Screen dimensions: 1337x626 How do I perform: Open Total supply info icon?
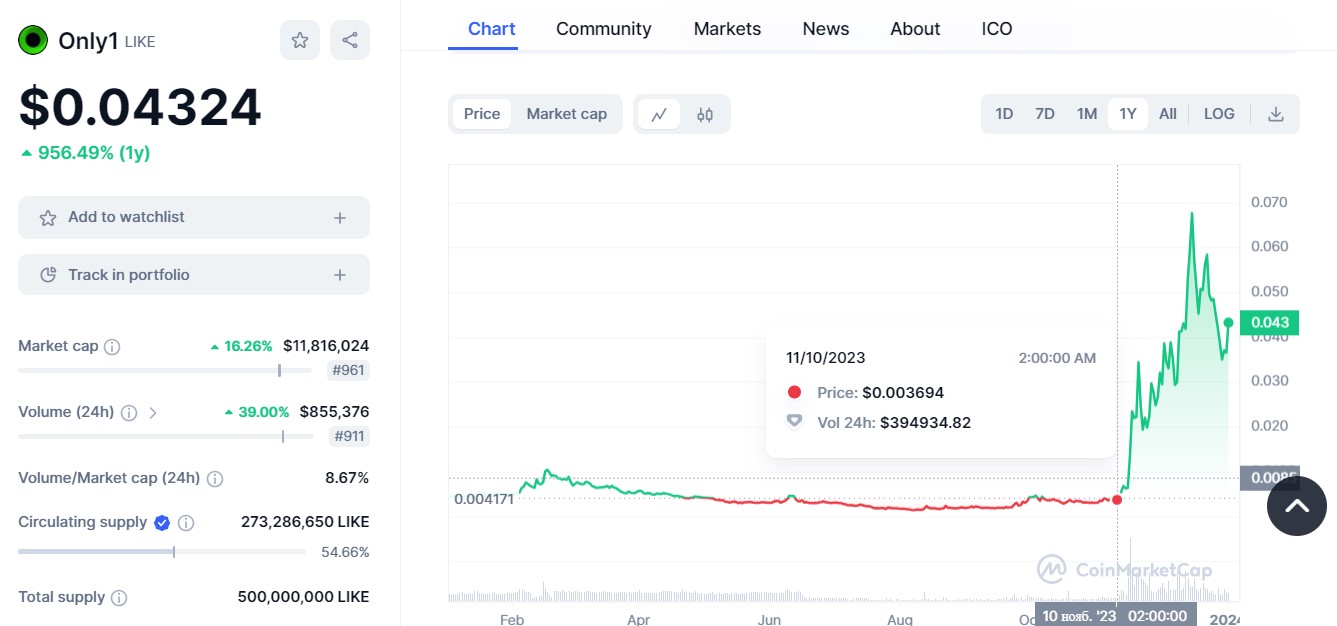119,598
